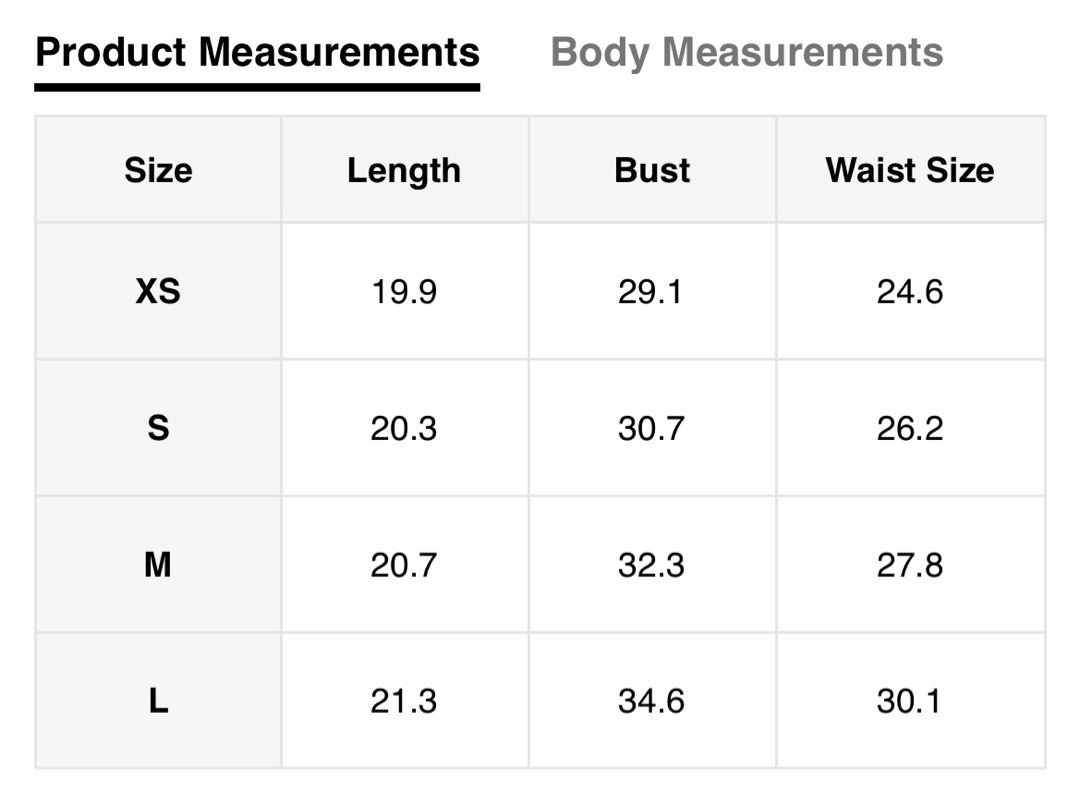
Task: Click the Waist Size column header
Action: point(910,170)
